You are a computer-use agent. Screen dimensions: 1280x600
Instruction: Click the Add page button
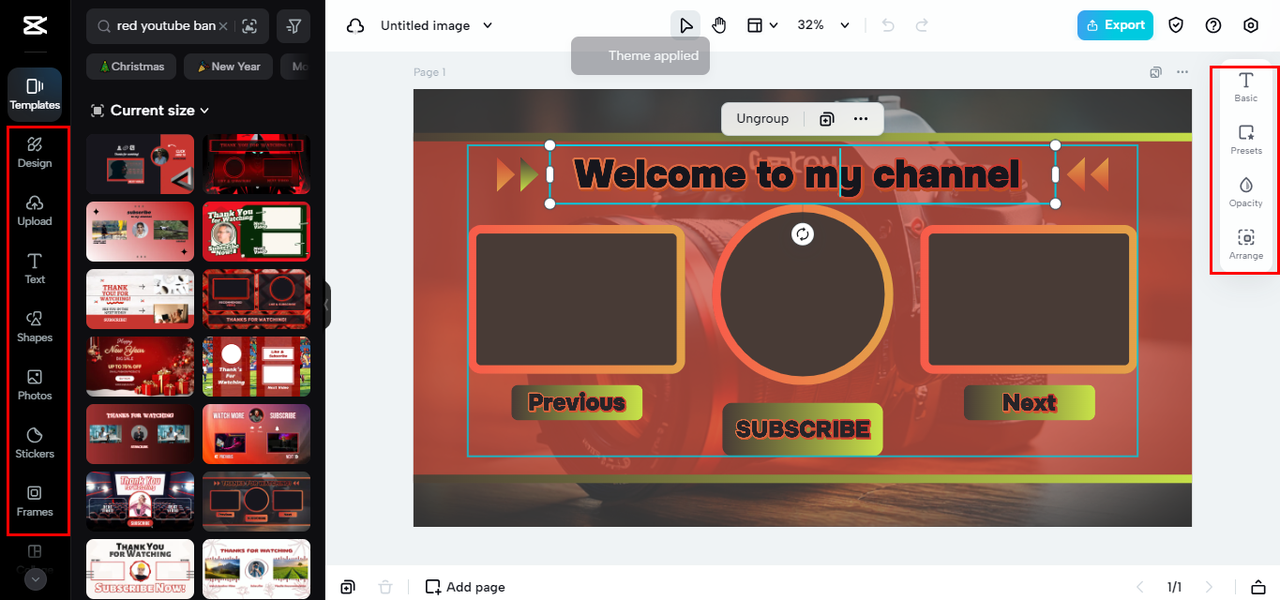click(465, 587)
